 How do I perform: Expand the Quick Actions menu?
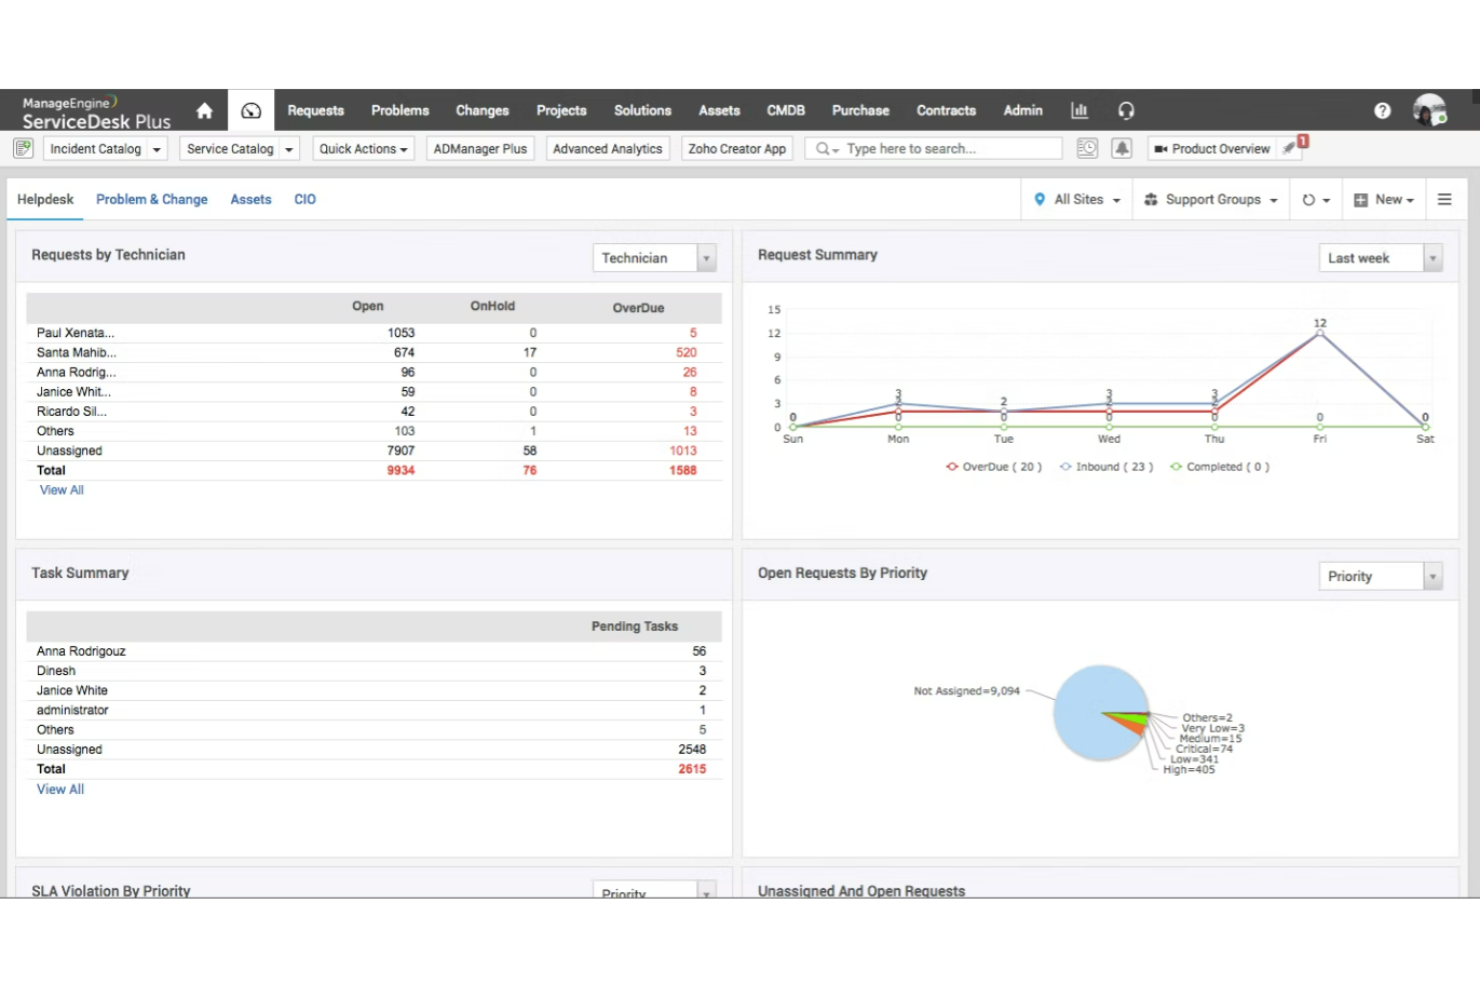(362, 148)
